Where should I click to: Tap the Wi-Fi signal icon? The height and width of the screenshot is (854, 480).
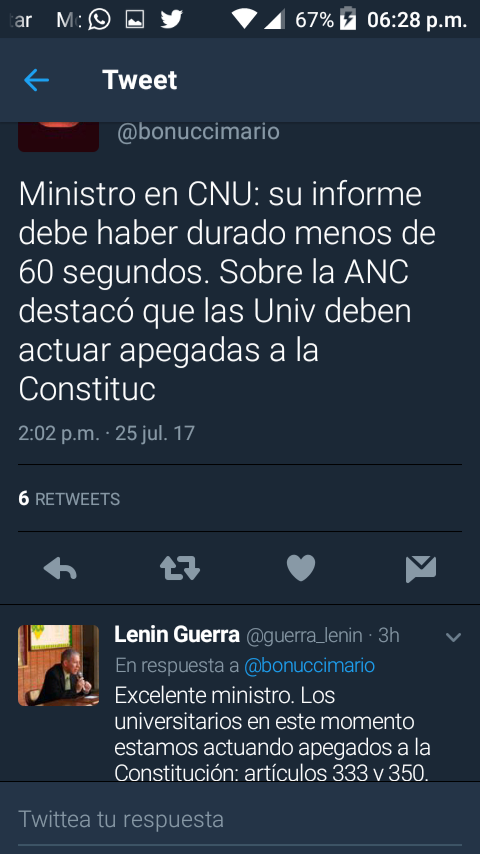click(244, 20)
